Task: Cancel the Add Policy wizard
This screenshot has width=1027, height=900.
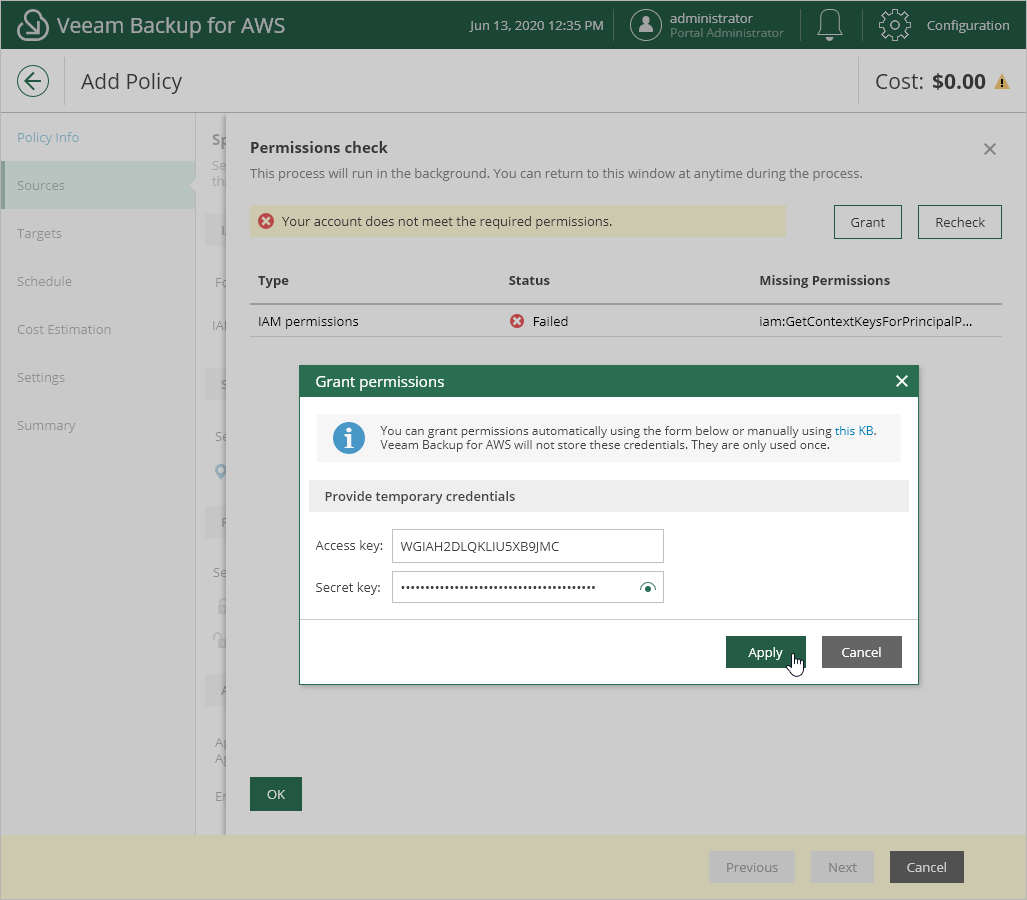Action: point(926,867)
